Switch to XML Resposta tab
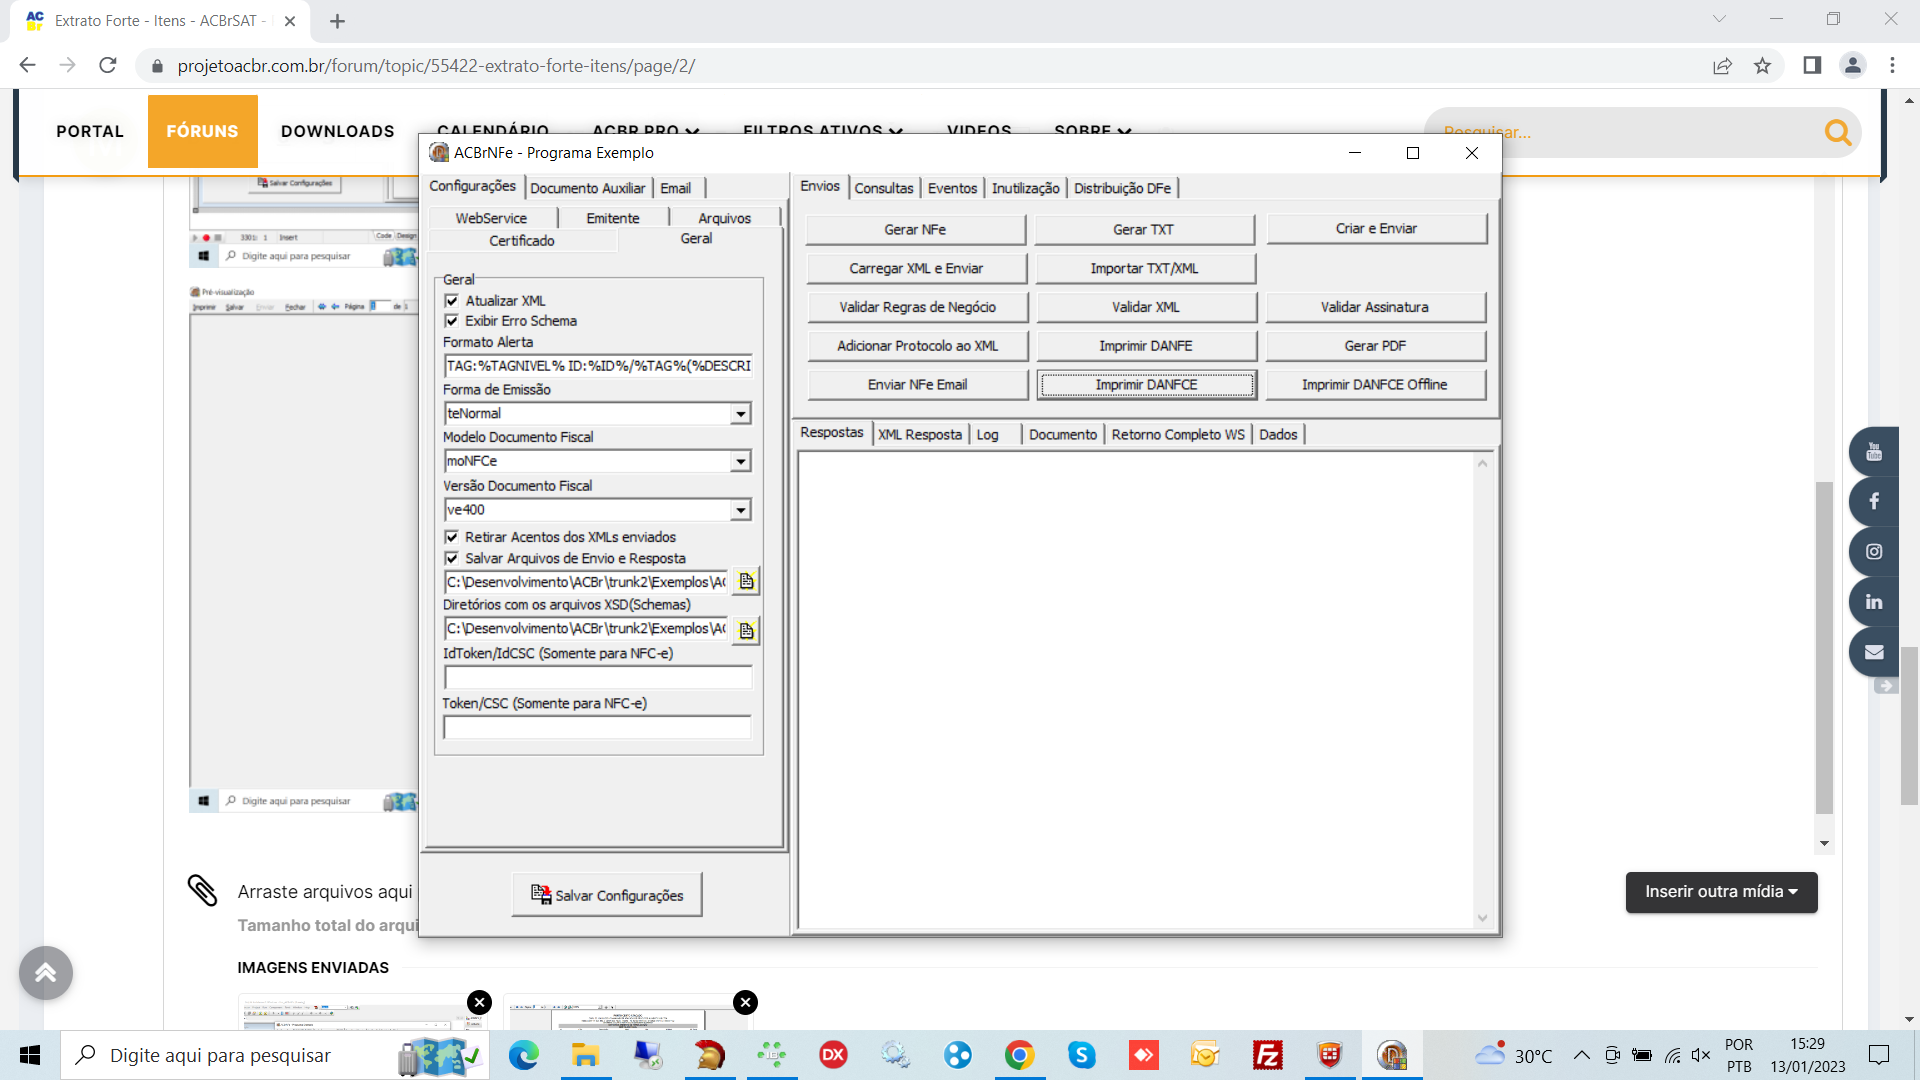 (920, 434)
